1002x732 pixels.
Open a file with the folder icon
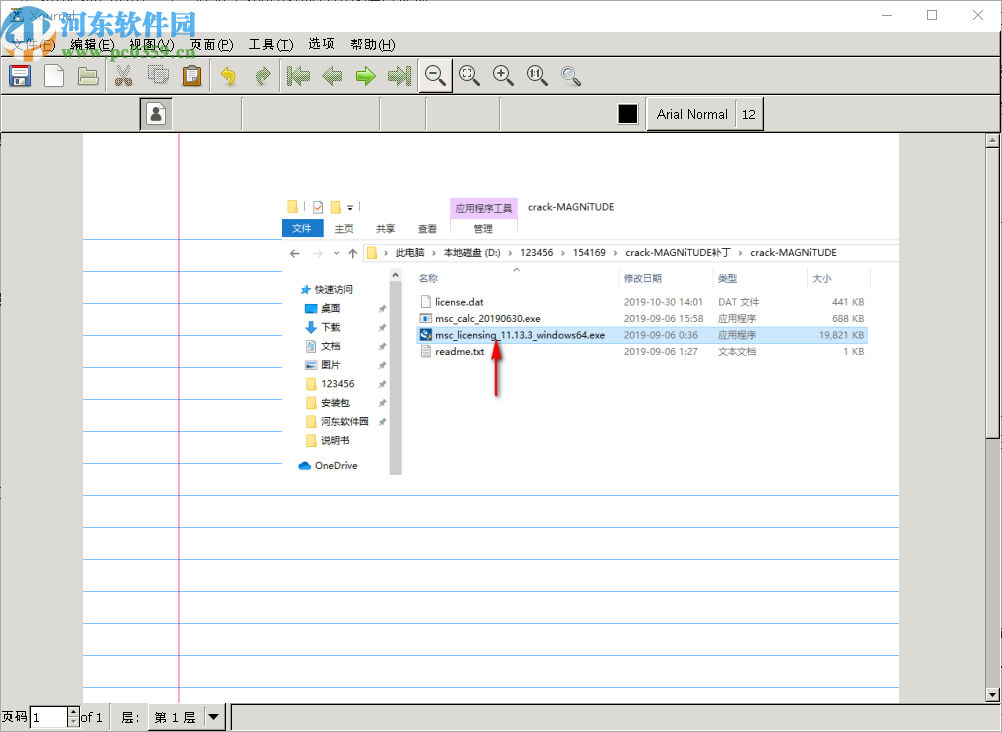[88, 76]
